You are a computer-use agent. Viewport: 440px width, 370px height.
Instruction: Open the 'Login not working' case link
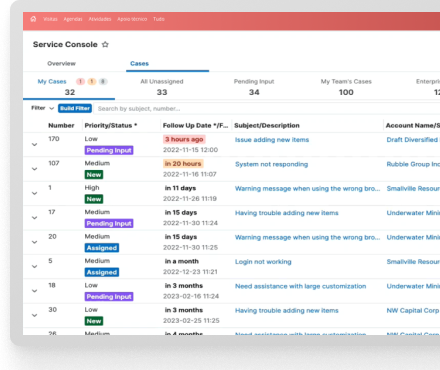click(x=263, y=262)
